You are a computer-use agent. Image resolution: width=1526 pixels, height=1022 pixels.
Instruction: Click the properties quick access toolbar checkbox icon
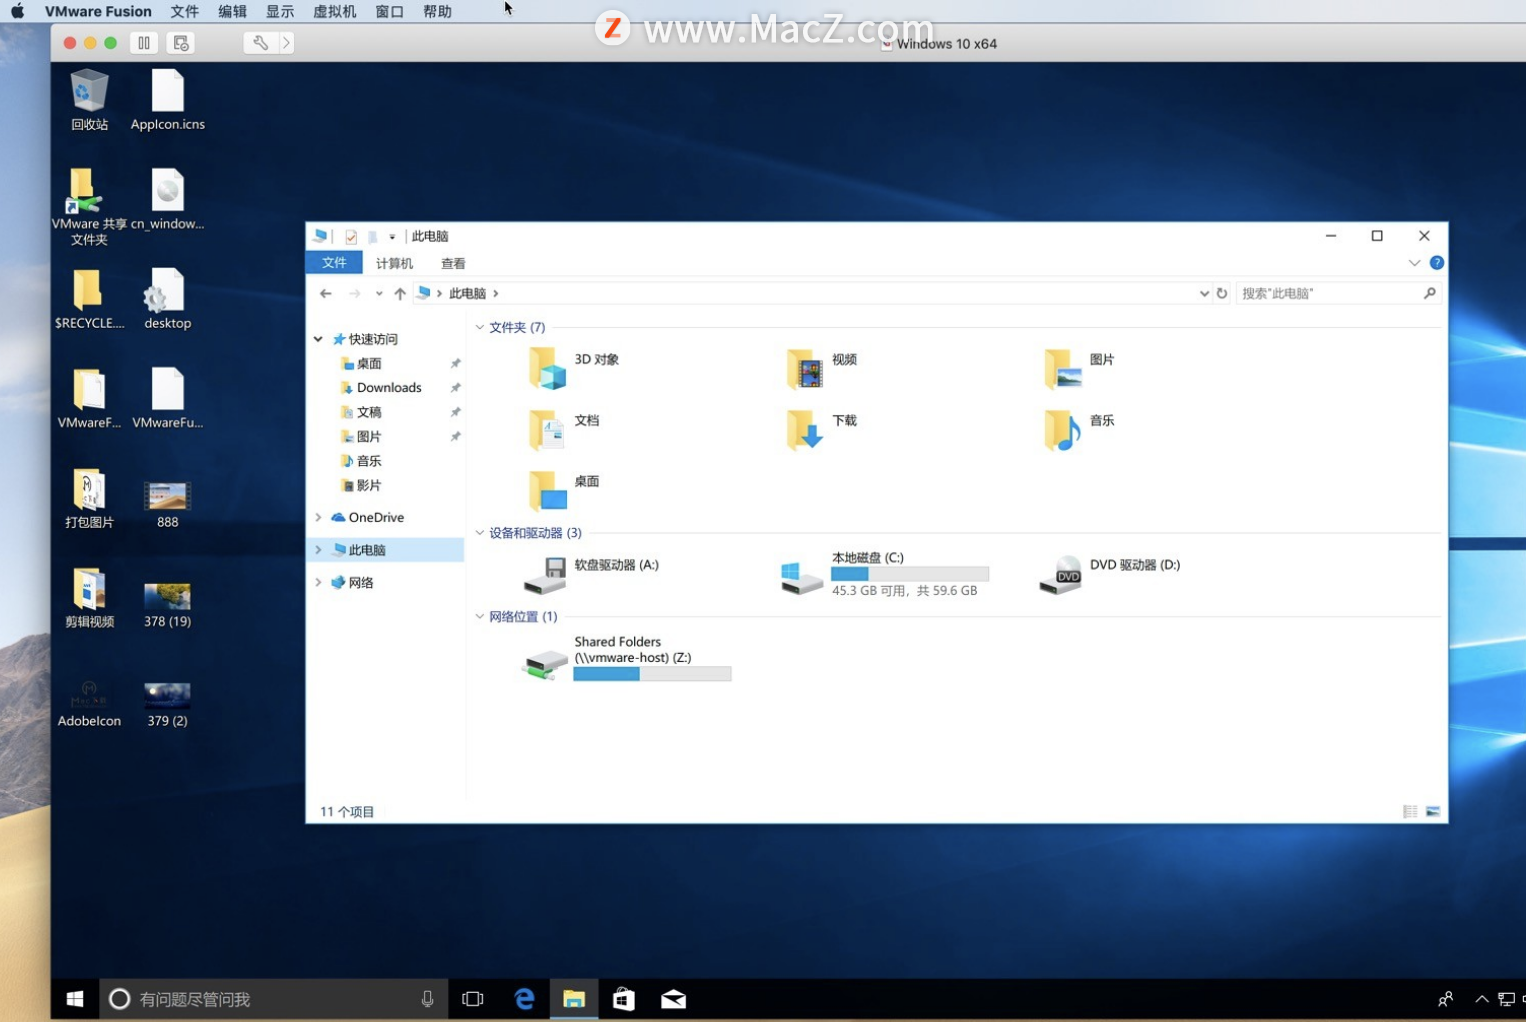coord(351,237)
